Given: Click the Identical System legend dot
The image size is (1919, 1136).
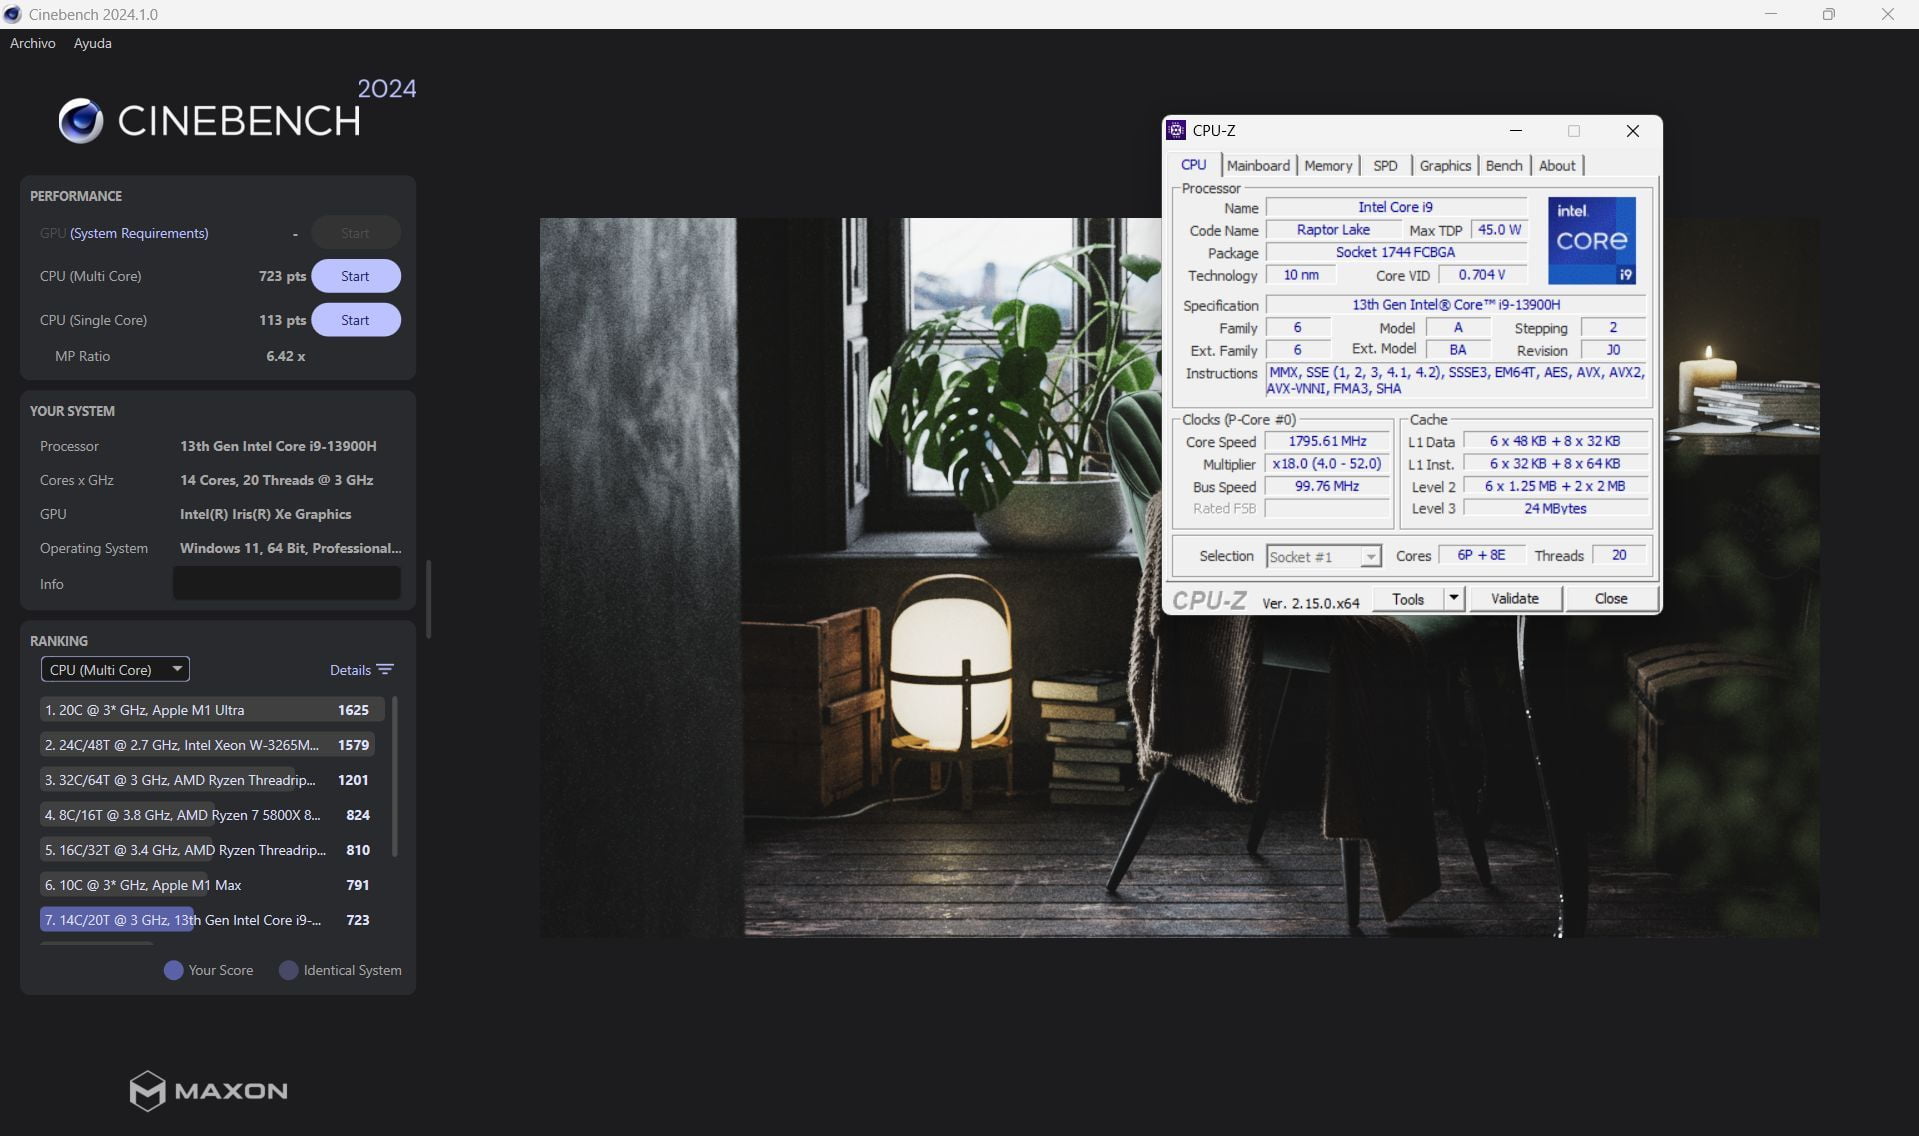Looking at the screenshot, I should click(x=288, y=970).
